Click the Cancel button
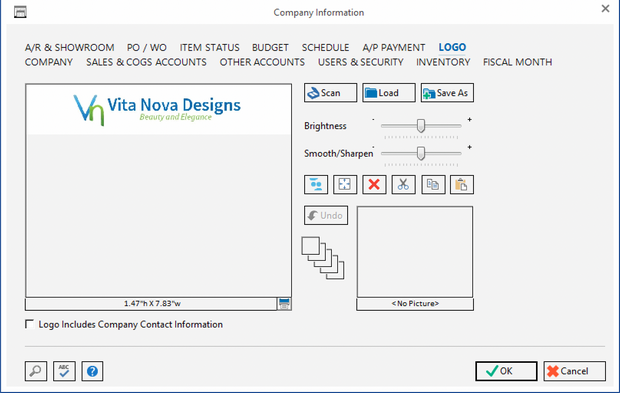Viewport: 620px width, 393px height. 574,371
